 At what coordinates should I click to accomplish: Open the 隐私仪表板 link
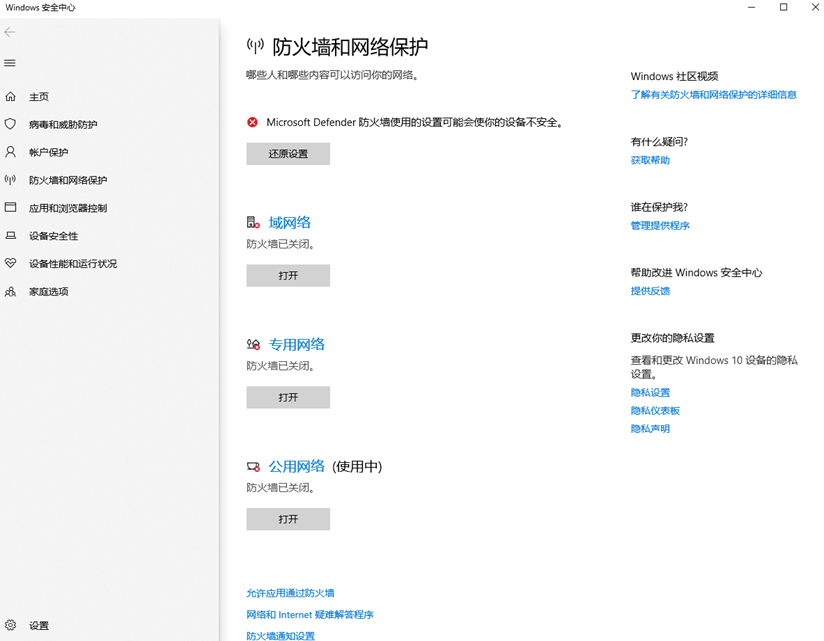pyautogui.click(x=655, y=410)
